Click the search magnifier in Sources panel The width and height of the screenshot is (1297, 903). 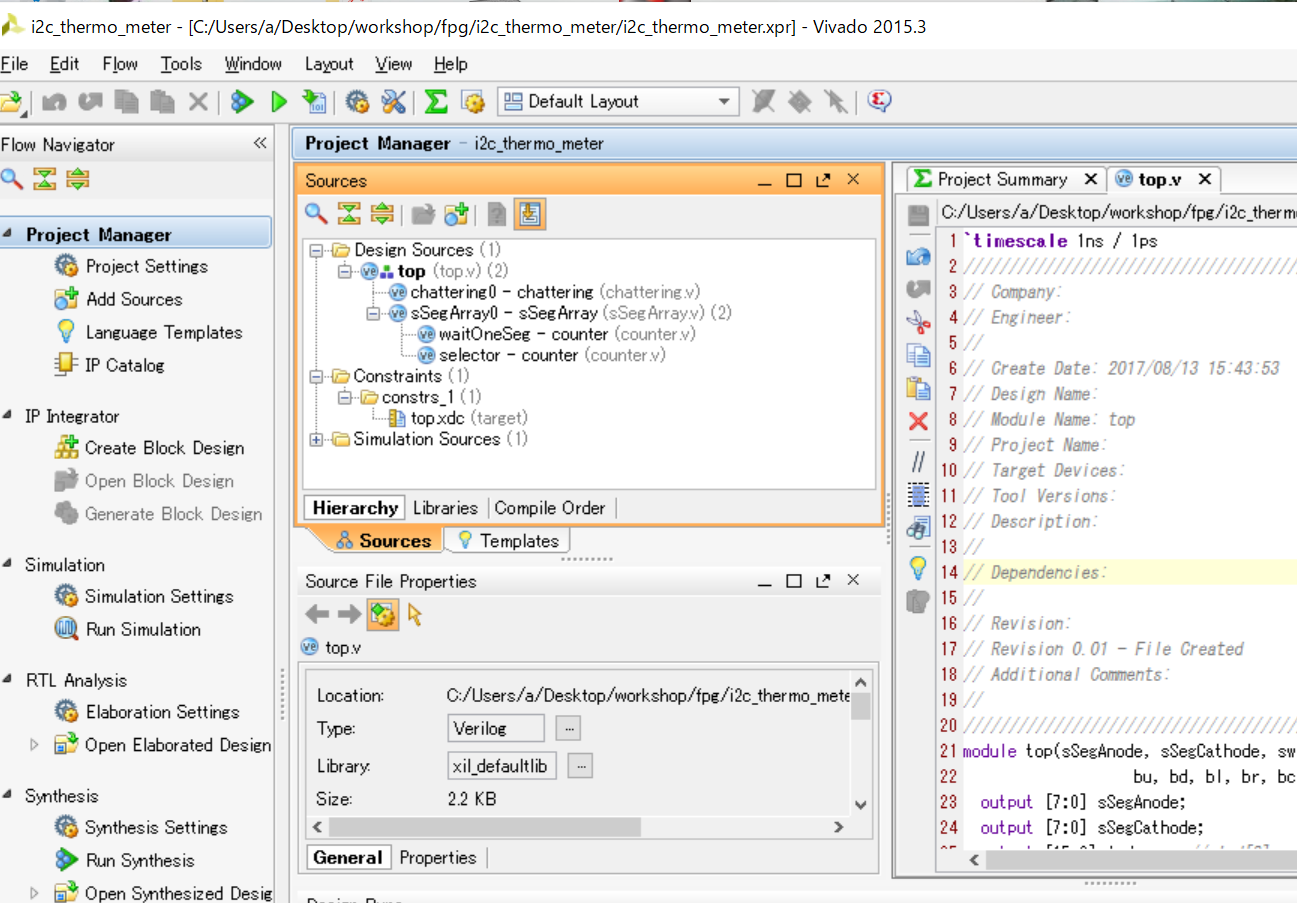(x=316, y=213)
